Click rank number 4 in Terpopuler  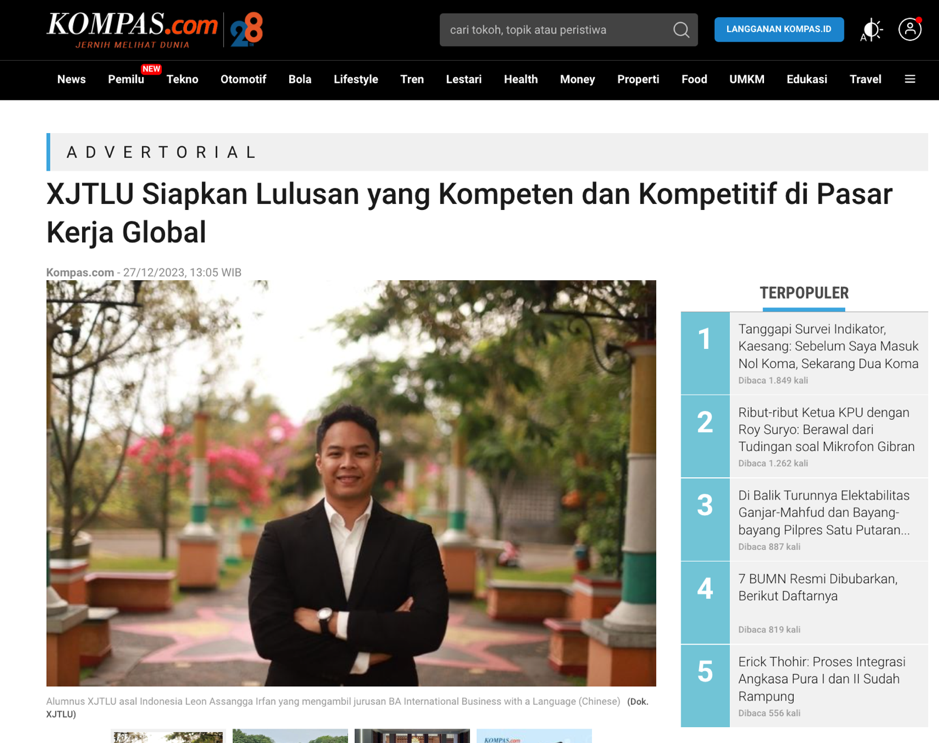click(705, 603)
